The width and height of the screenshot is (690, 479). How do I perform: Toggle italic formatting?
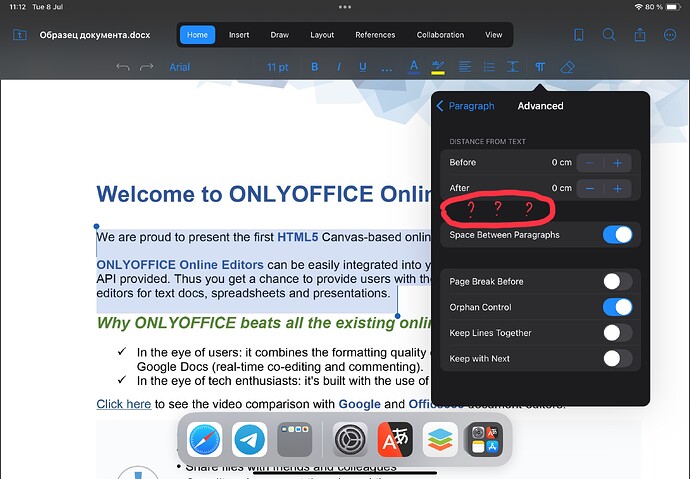click(338, 67)
